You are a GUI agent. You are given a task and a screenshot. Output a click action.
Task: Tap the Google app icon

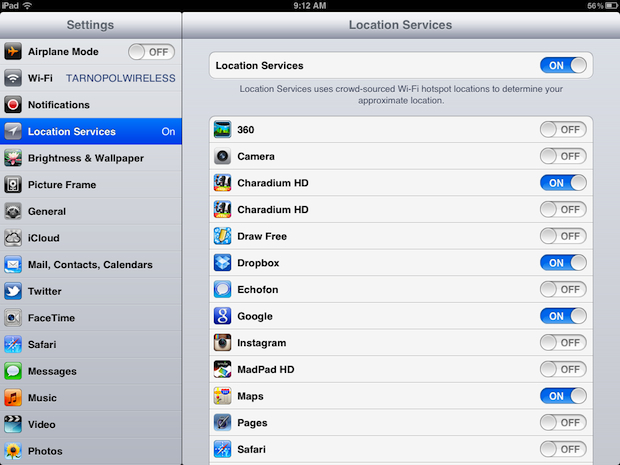coord(222,316)
